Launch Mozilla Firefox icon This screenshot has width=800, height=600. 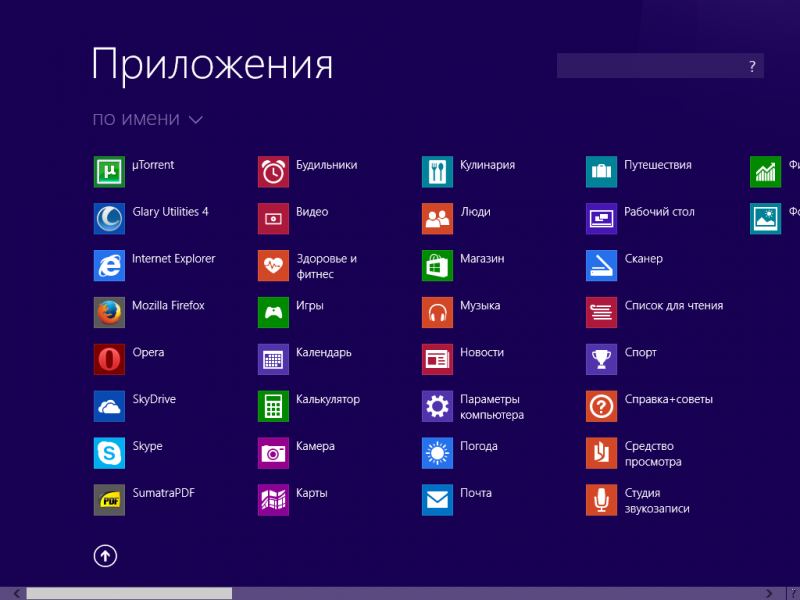tap(109, 313)
